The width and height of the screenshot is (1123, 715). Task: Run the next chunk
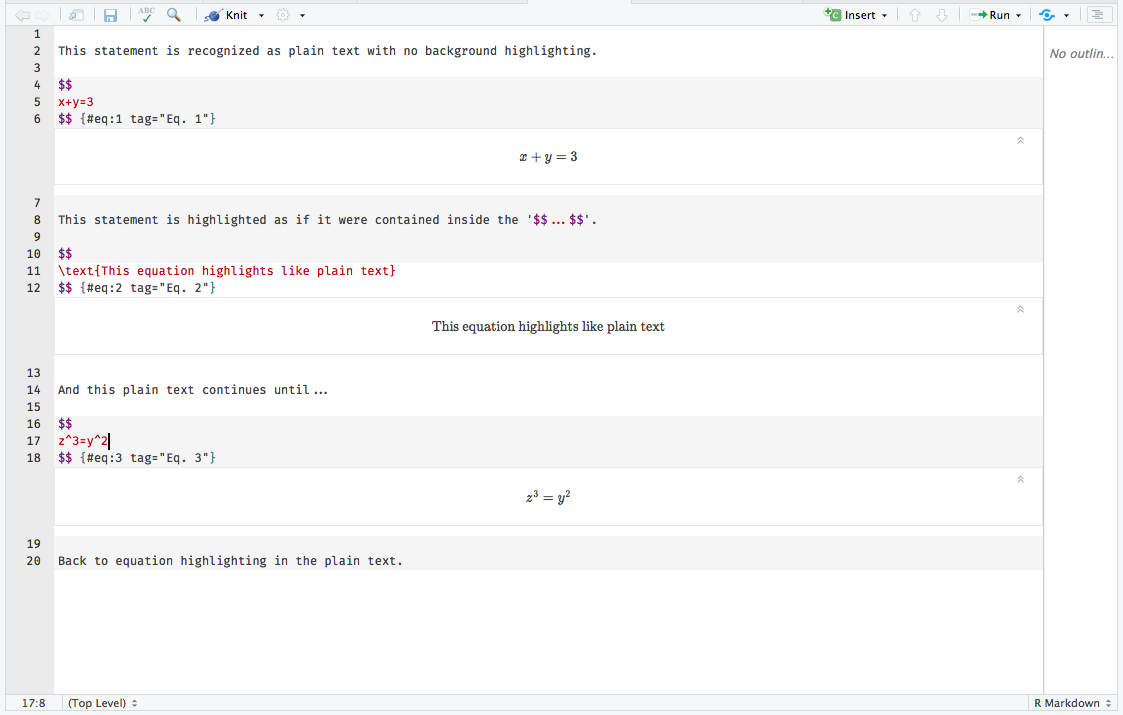940,14
